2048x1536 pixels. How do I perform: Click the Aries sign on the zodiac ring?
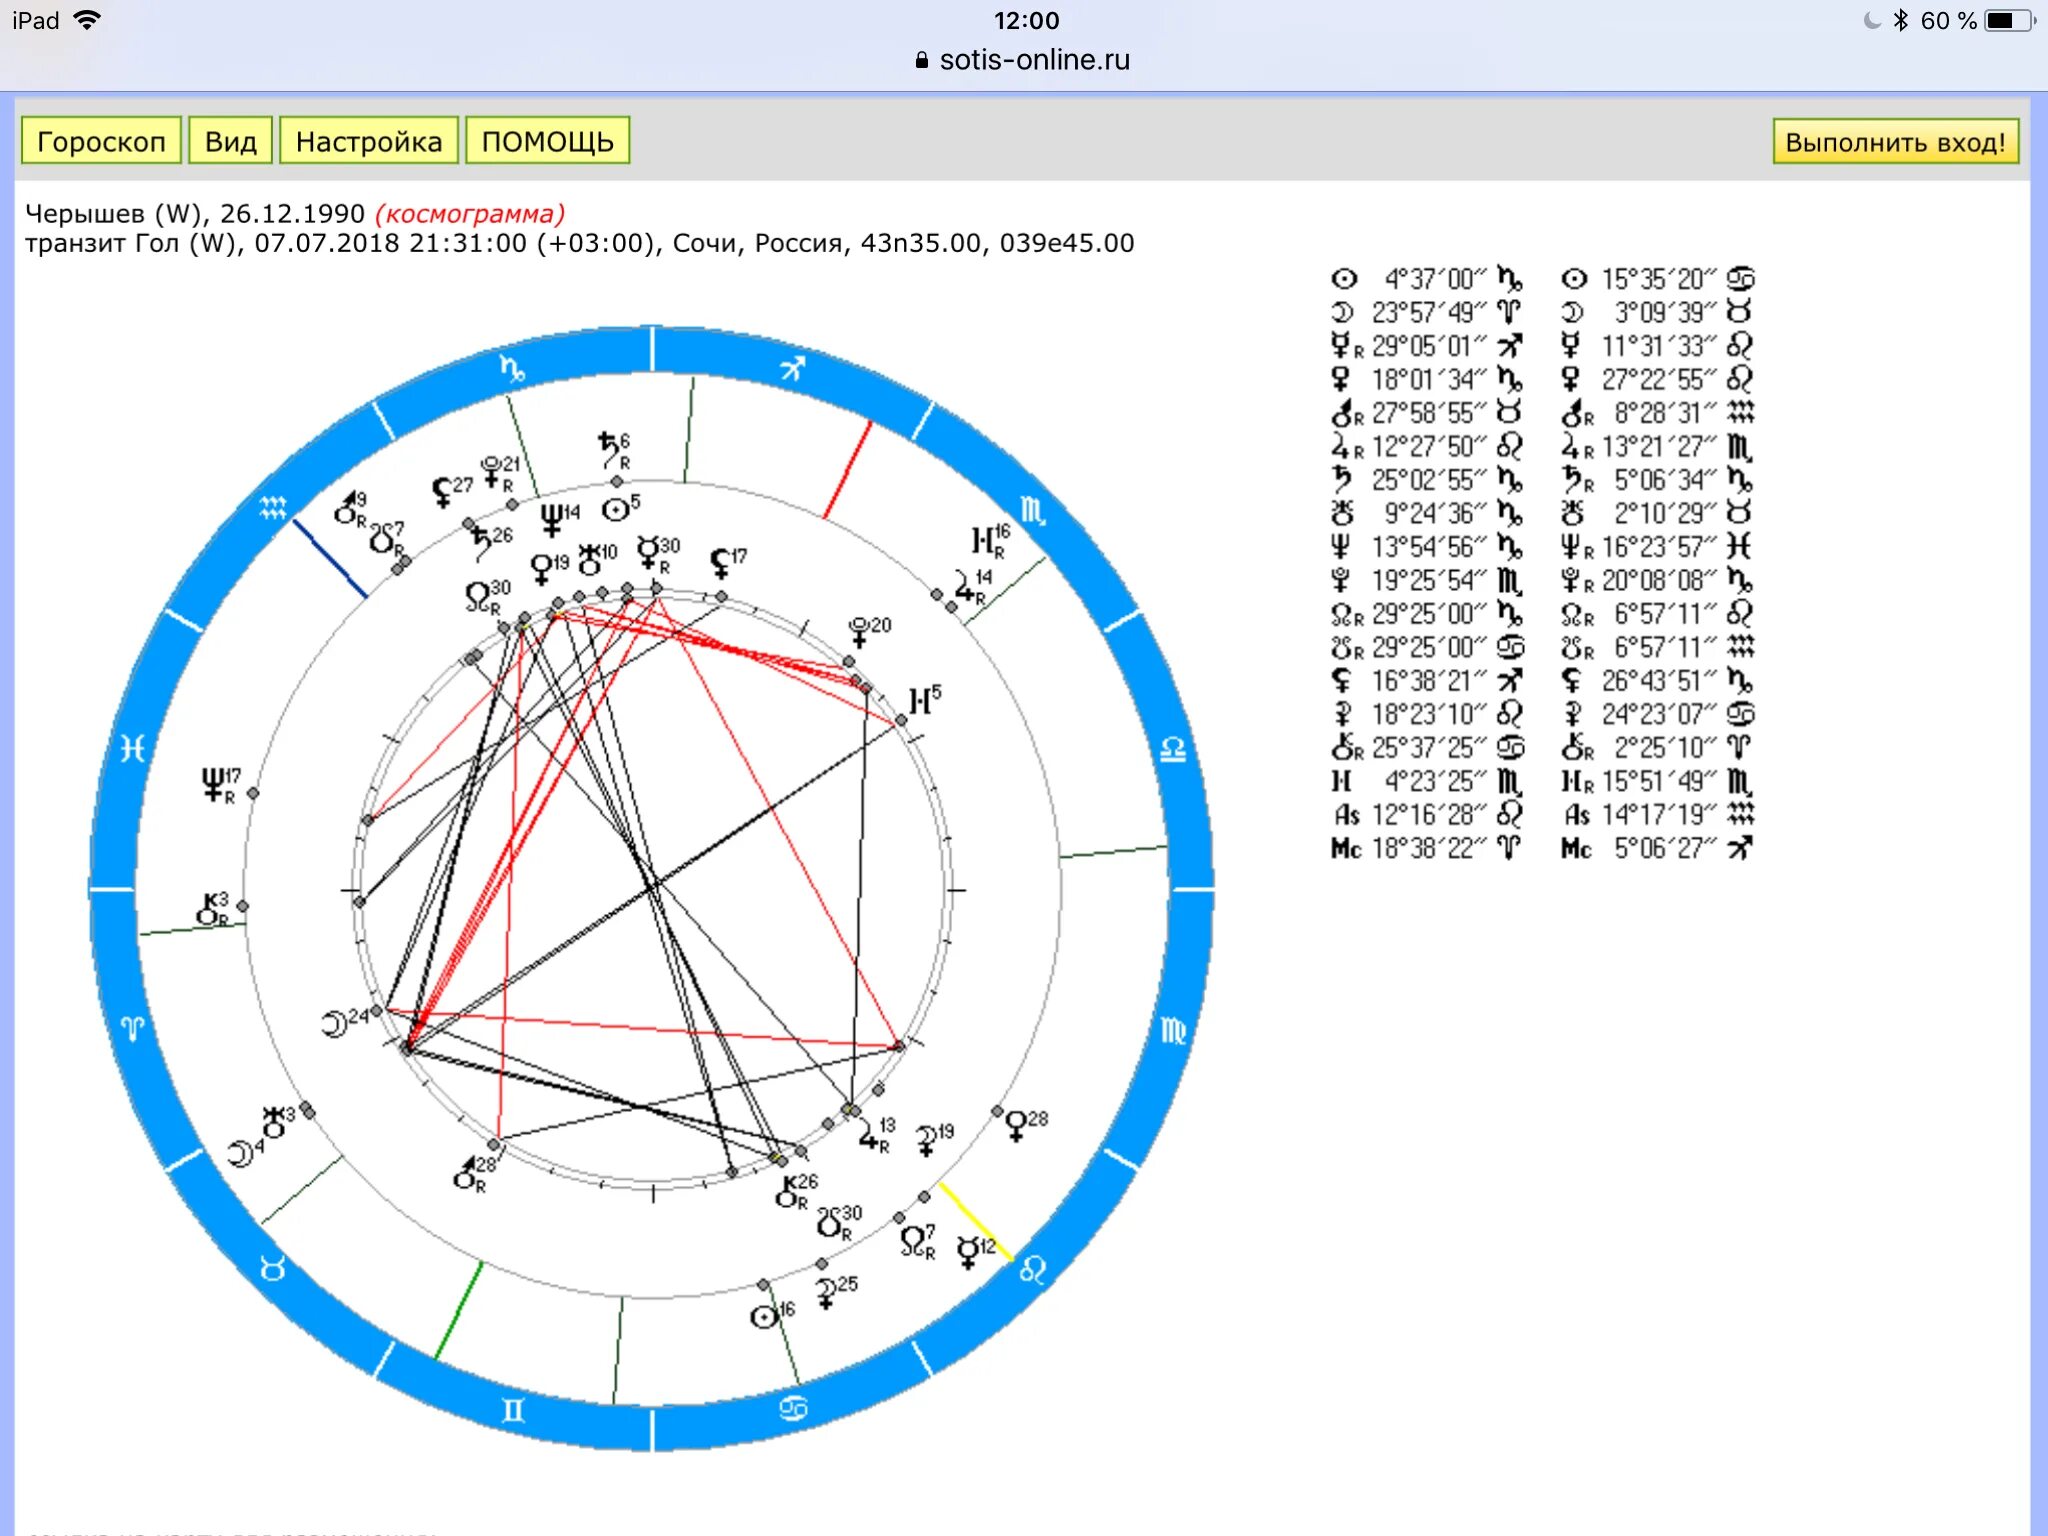pos(132,1028)
